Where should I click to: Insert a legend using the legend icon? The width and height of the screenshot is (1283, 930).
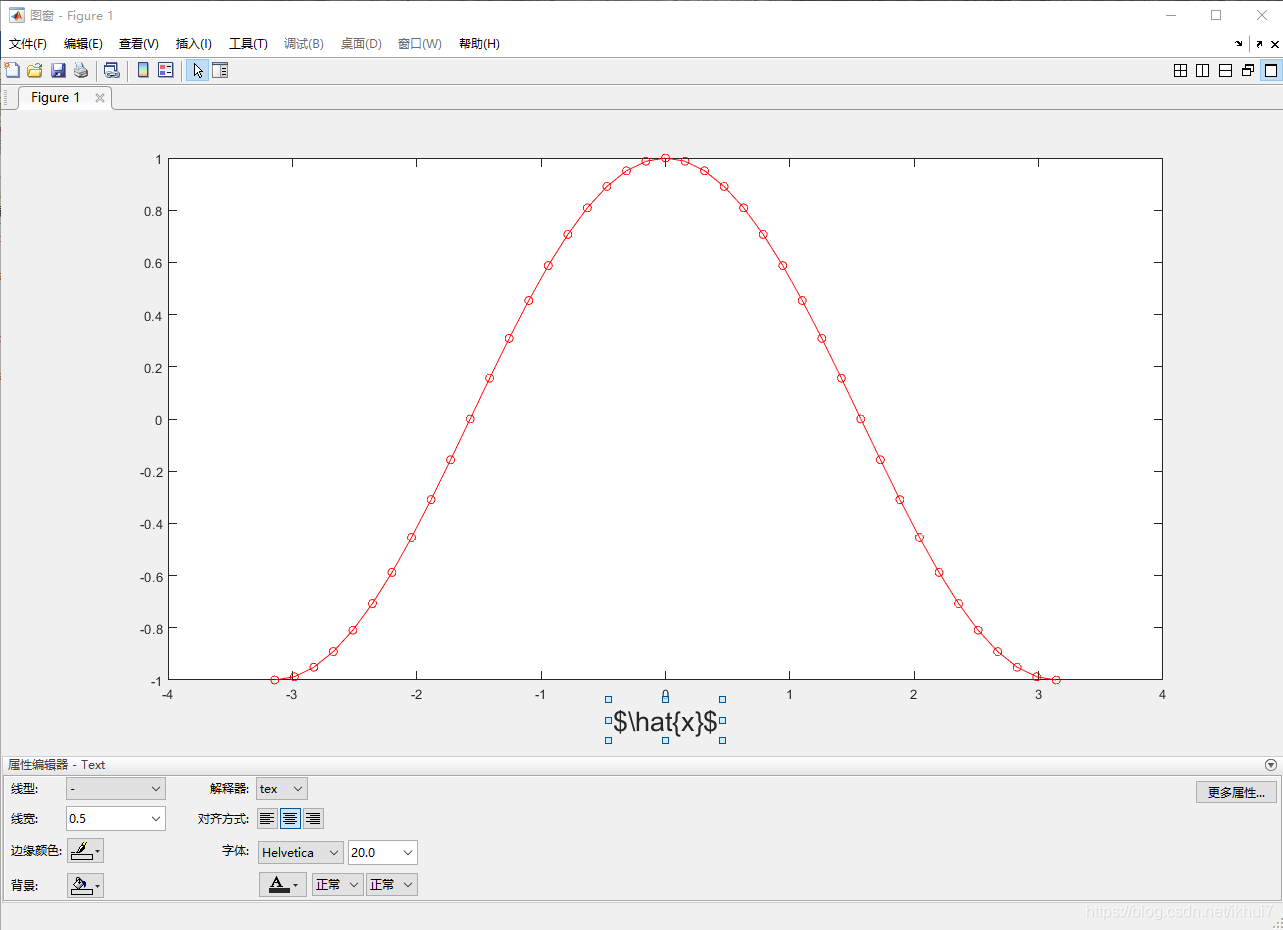166,70
